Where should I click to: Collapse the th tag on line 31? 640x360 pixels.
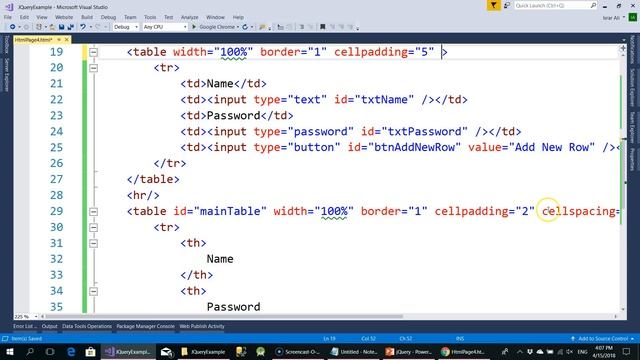pos(93,243)
